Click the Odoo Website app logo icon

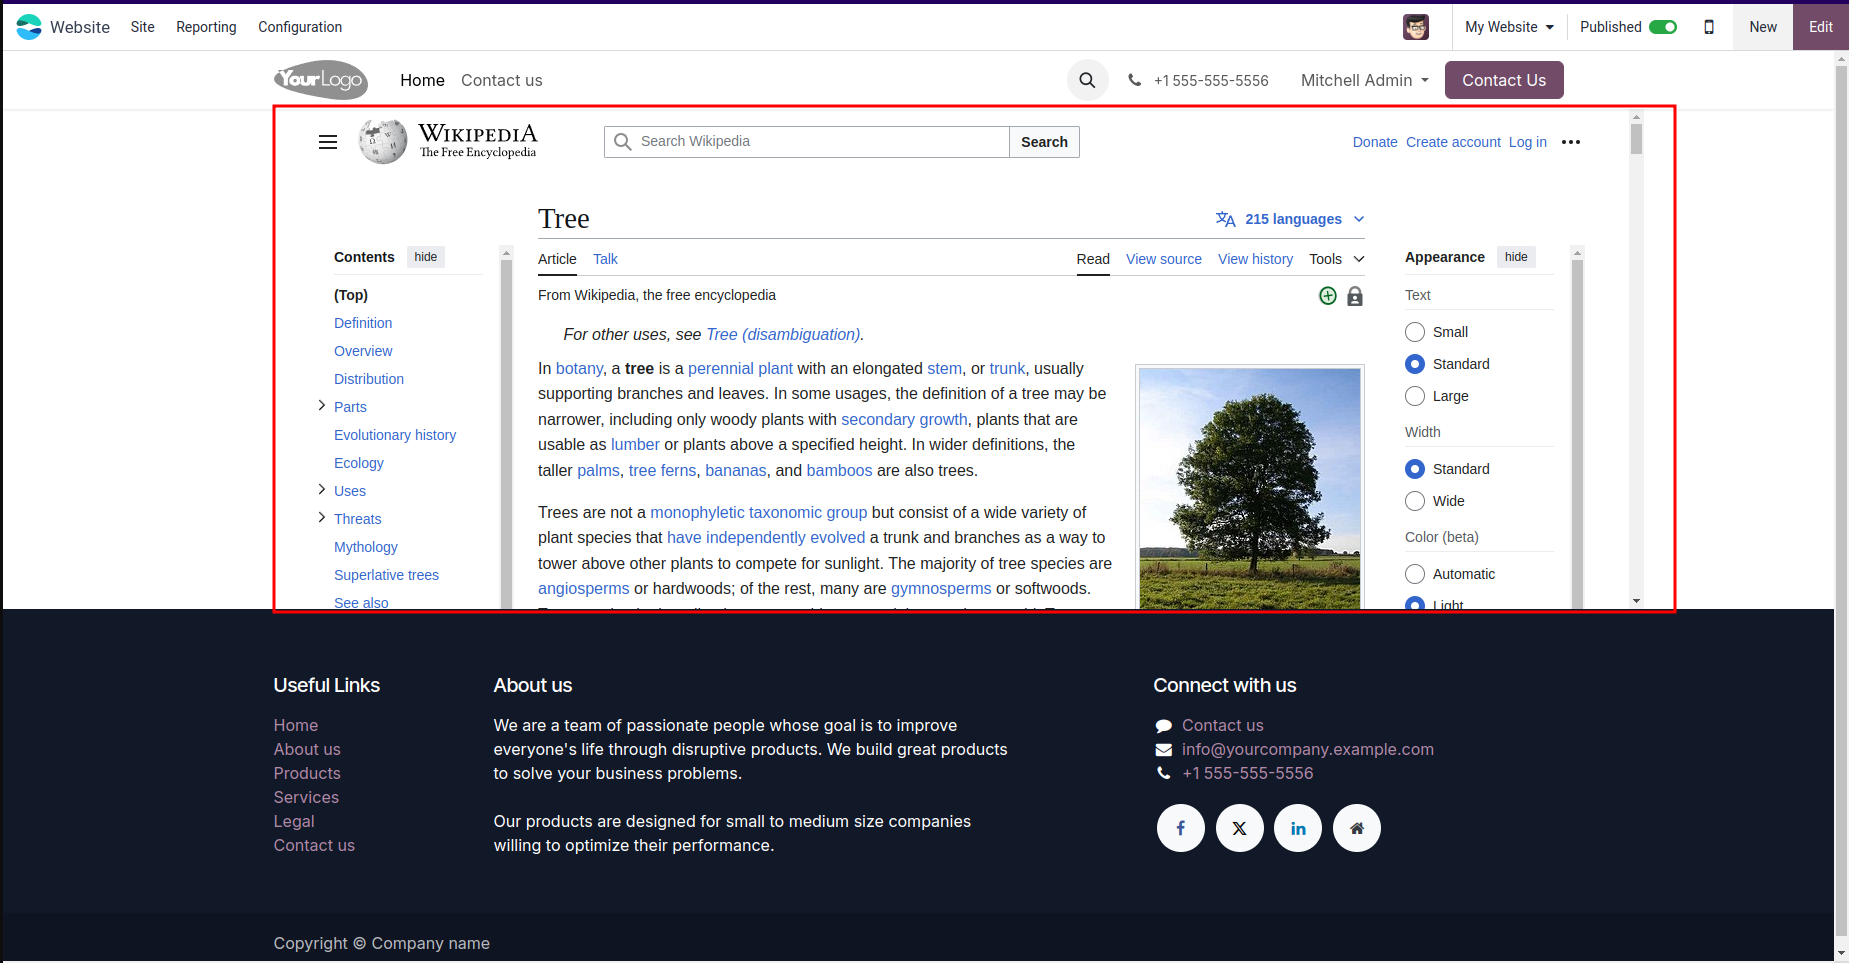point(29,27)
